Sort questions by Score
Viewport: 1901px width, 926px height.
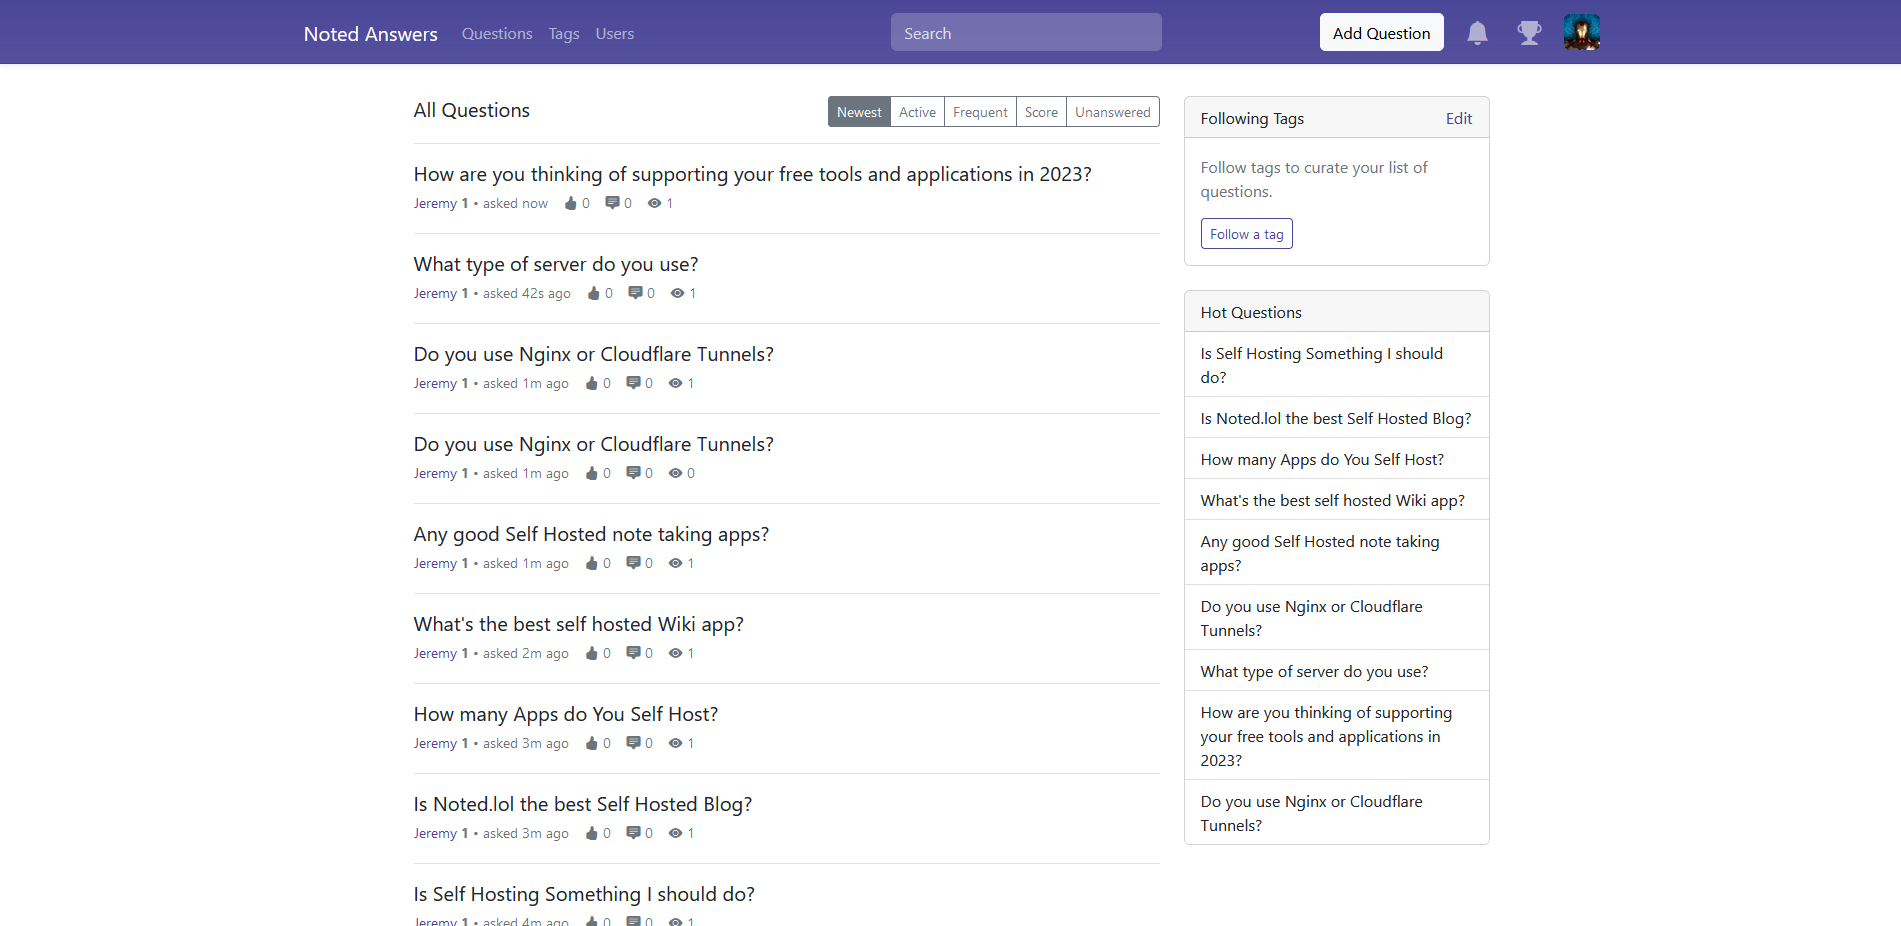point(1041,112)
